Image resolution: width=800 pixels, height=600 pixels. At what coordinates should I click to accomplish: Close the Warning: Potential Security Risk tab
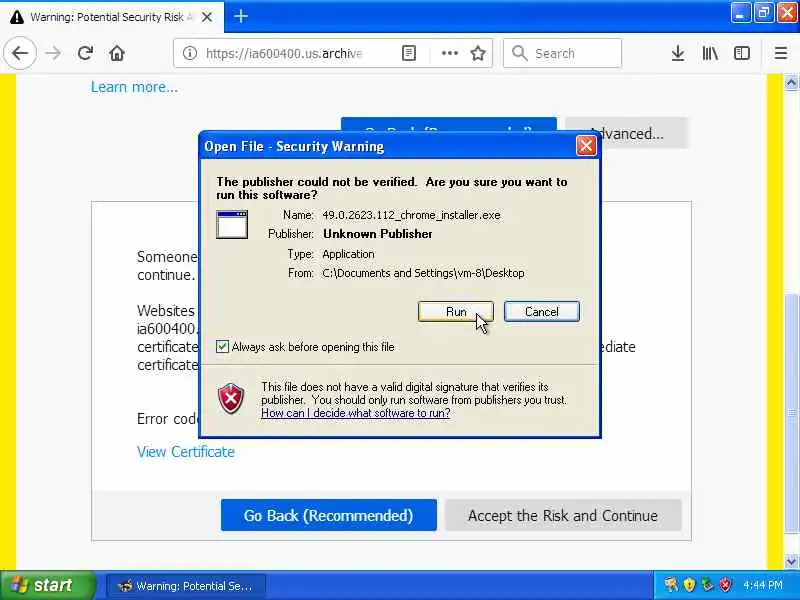(x=207, y=17)
